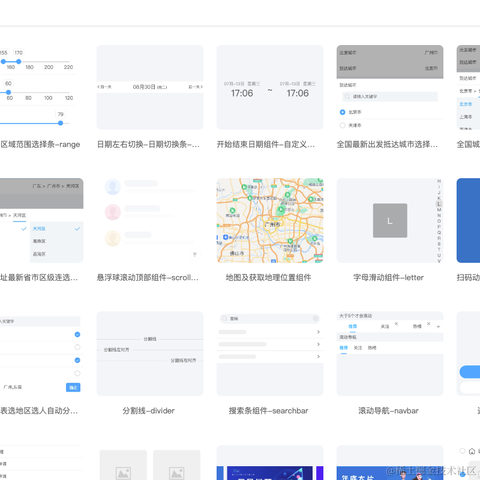Open the 区域范围选择条-range component title
This screenshot has width=480, height=480.
tap(40, 144)
